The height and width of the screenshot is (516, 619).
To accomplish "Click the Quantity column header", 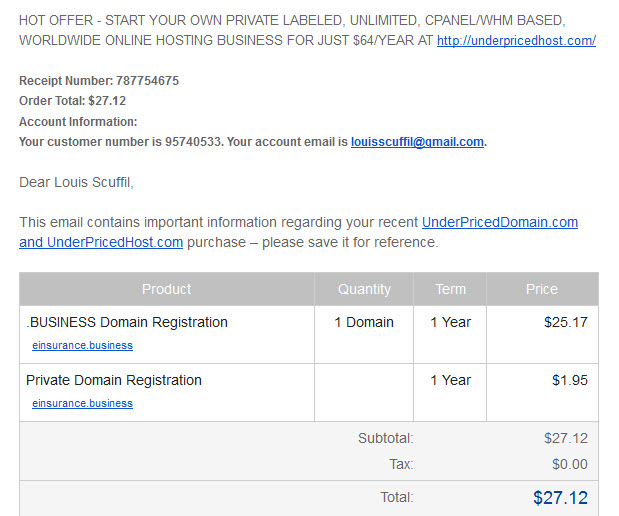I will (364, 289).
